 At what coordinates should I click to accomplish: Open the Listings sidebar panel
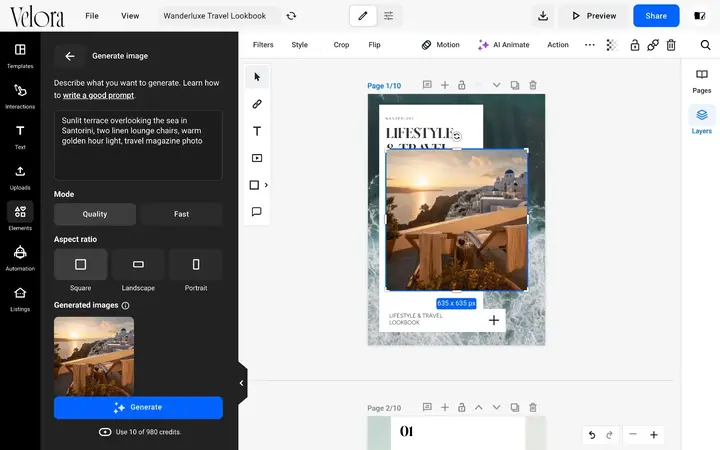click(x=20, y=298)
